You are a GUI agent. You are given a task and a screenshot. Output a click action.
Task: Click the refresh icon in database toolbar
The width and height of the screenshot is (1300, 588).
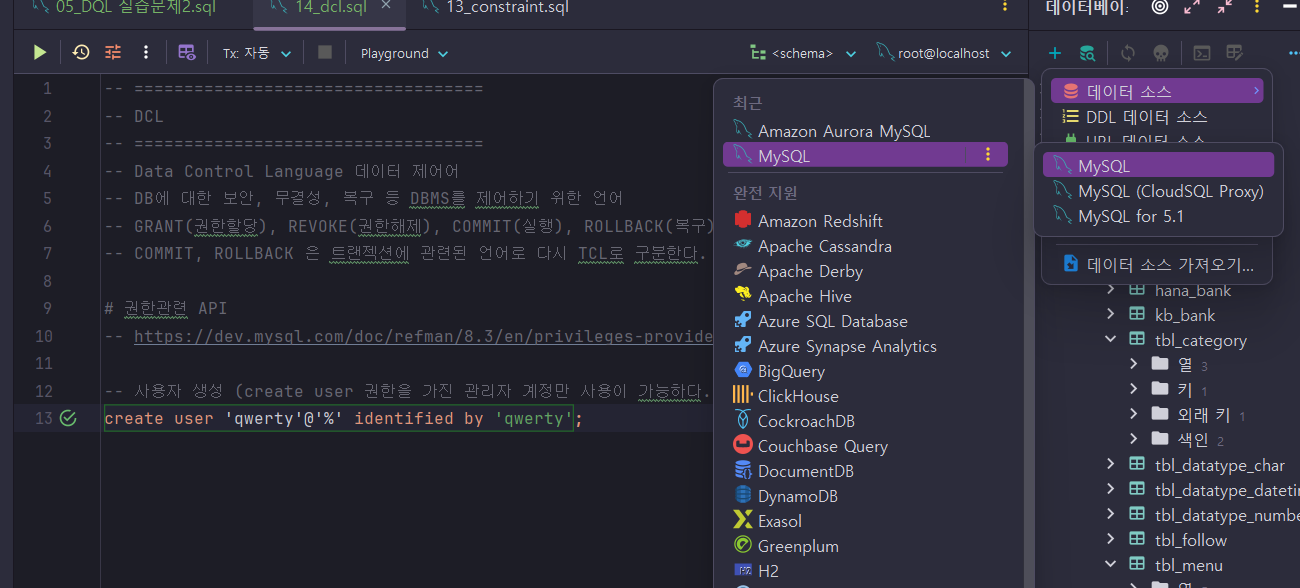(1128, 52)
